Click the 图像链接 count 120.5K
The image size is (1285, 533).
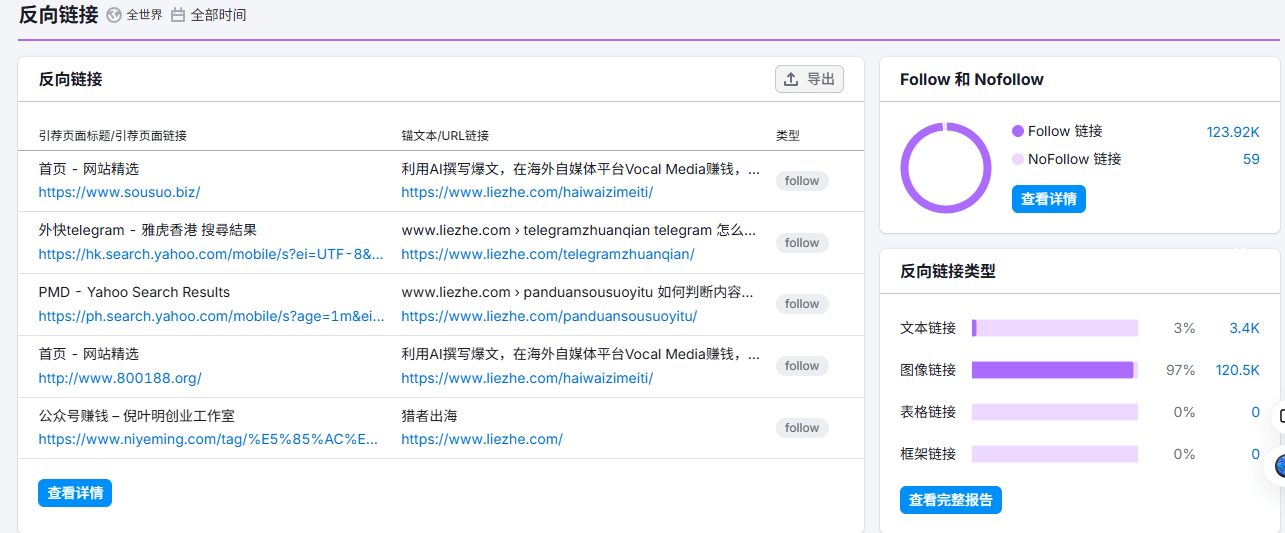(1238, 370)
